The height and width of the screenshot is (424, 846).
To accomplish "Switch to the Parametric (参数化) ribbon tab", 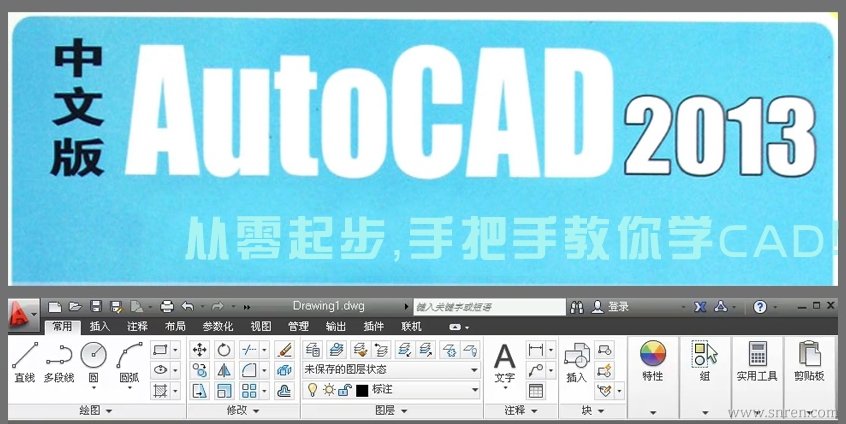I will click(x=218, y=326).
